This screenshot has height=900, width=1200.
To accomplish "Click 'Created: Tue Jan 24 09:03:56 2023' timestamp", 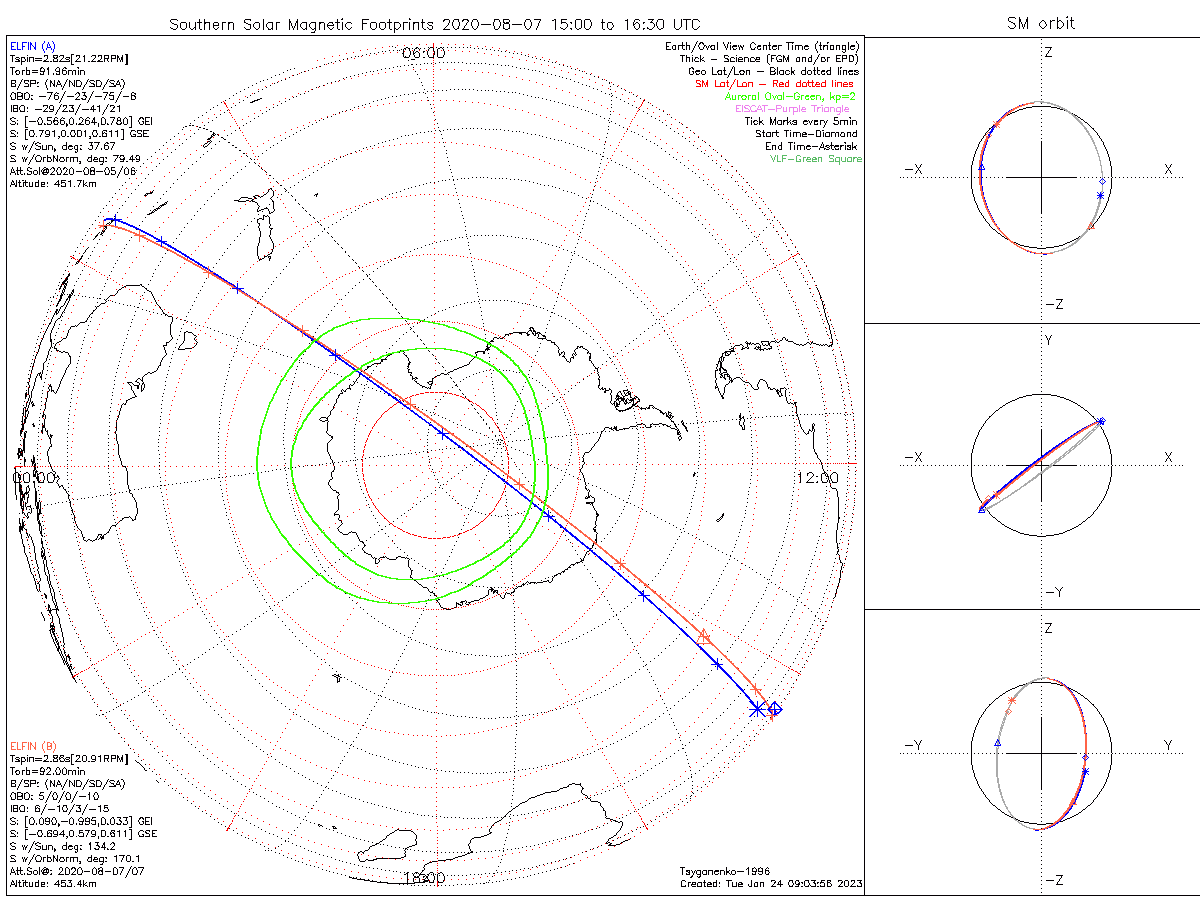I will (x=770, y=884).
